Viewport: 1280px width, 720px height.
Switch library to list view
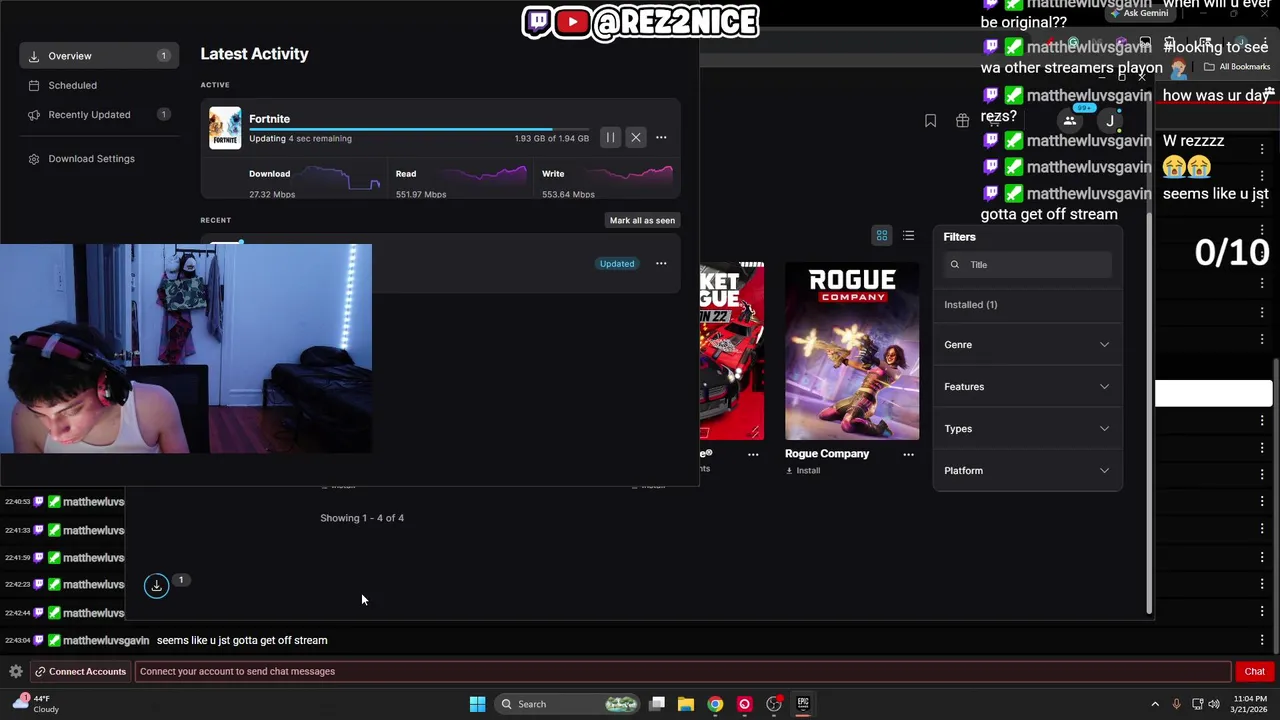[x=908, y=236]
